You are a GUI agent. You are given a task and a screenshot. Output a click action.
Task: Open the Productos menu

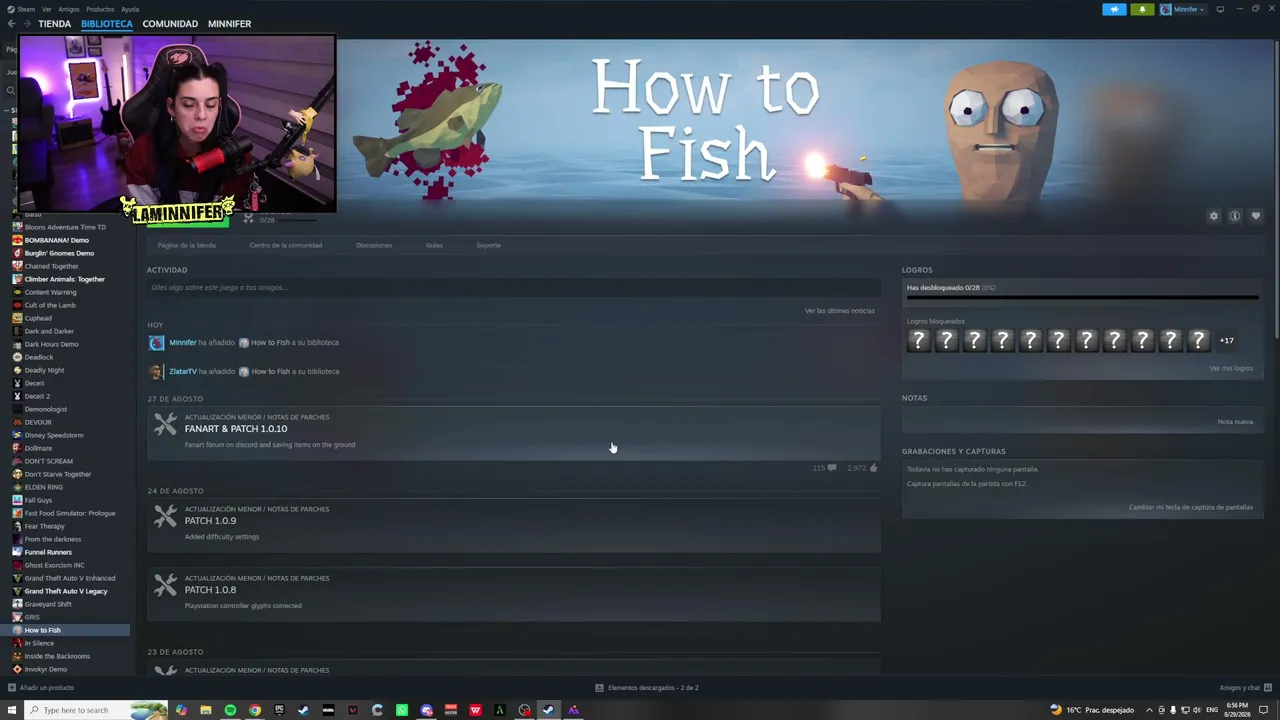[x=100, y=9]
